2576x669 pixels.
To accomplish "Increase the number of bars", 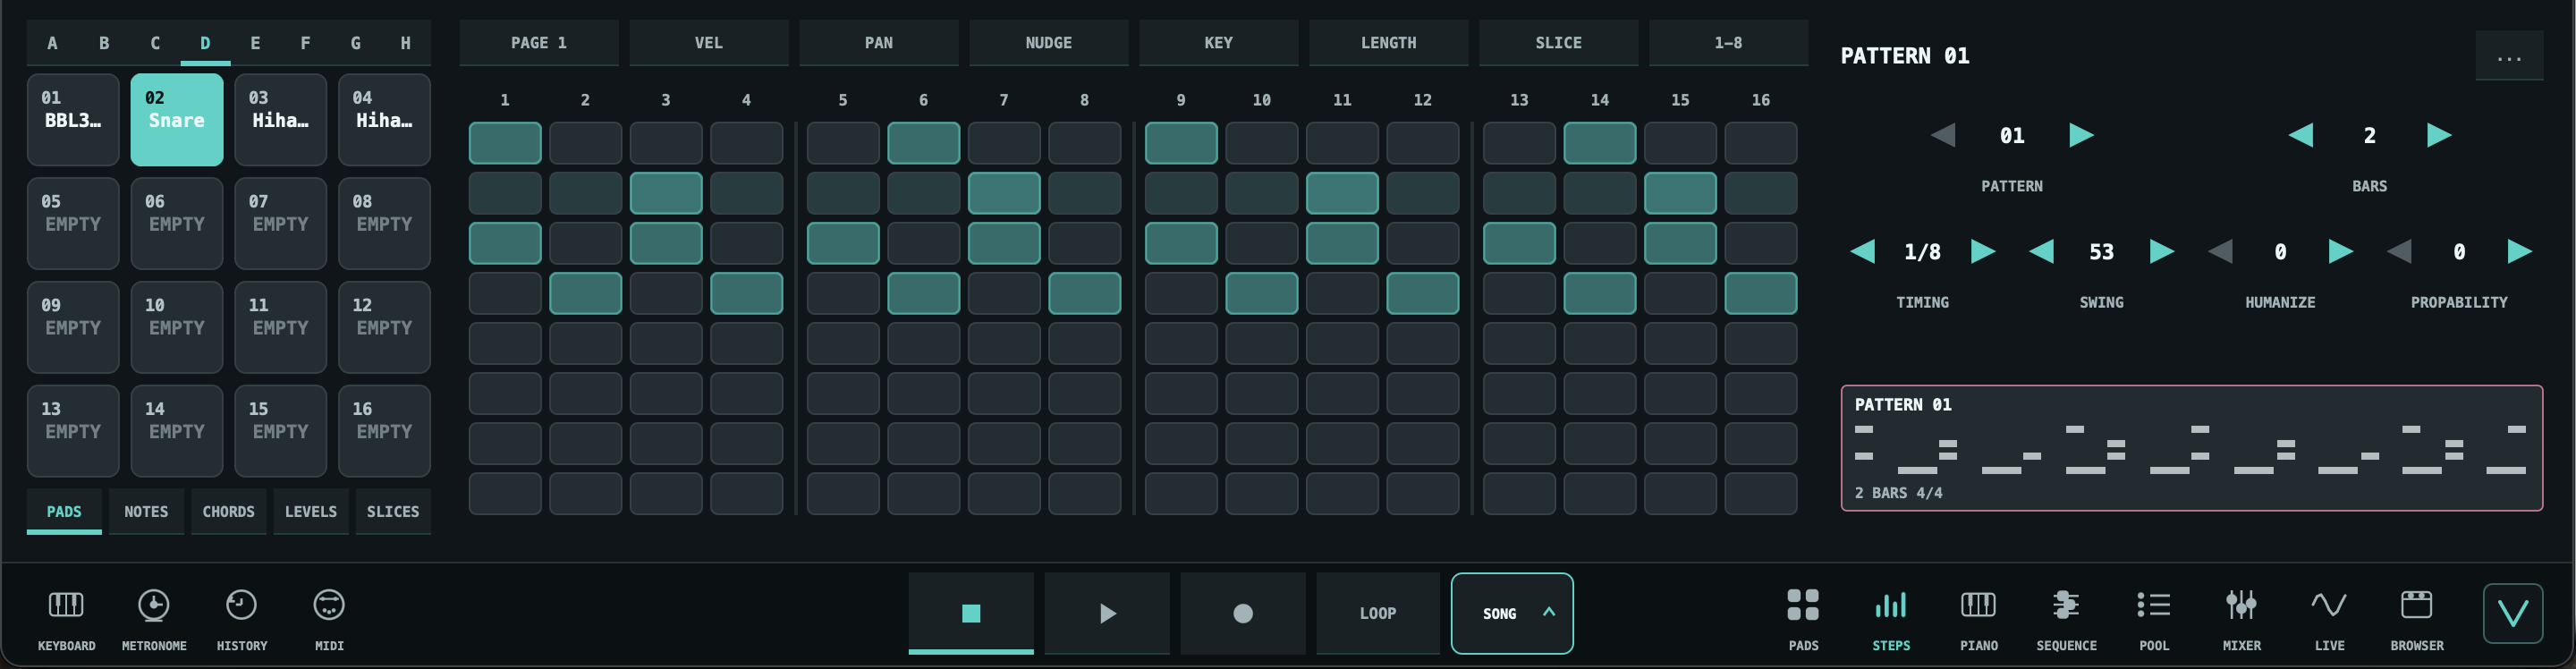I will pos(2439,135).
